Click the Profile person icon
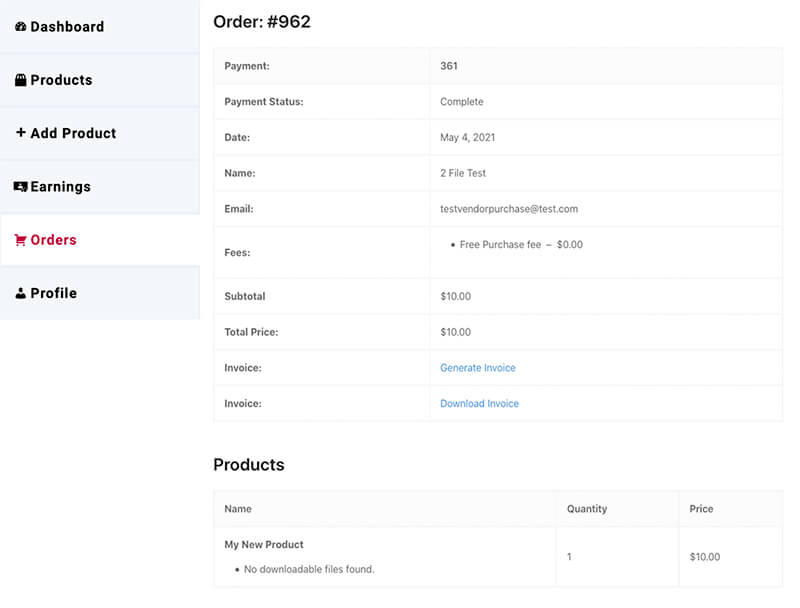 pyautogui.click(x=20, y=294)
